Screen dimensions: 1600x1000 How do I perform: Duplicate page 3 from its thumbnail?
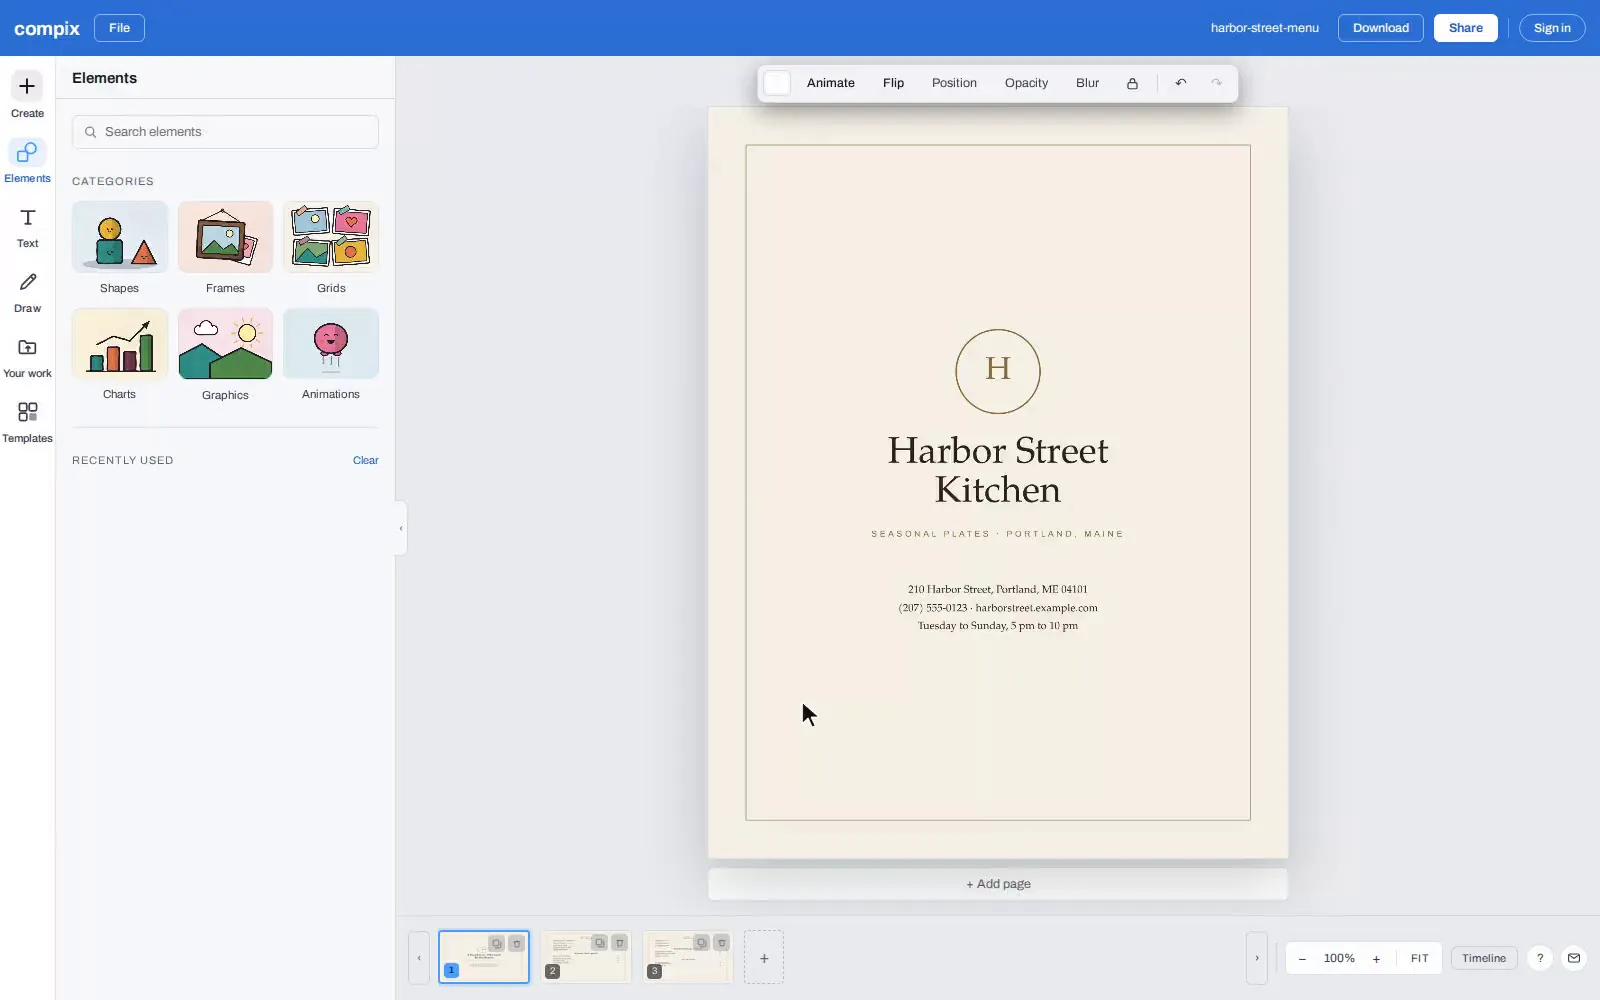coord(701,943)
